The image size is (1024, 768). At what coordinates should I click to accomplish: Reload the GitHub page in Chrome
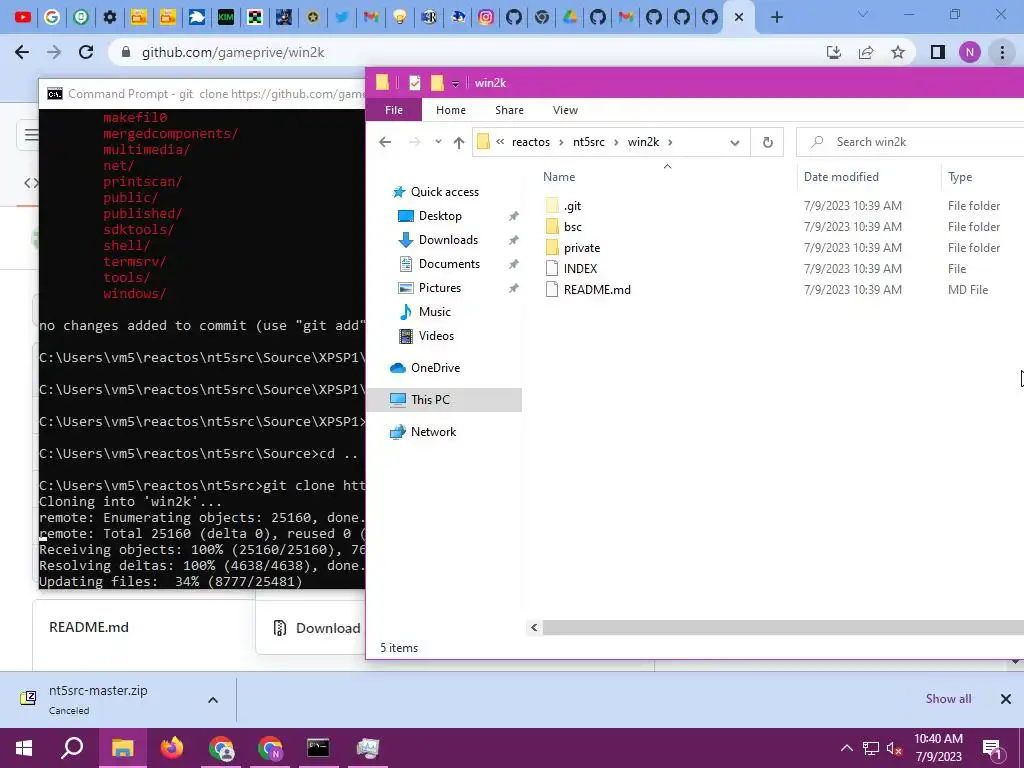86,52
